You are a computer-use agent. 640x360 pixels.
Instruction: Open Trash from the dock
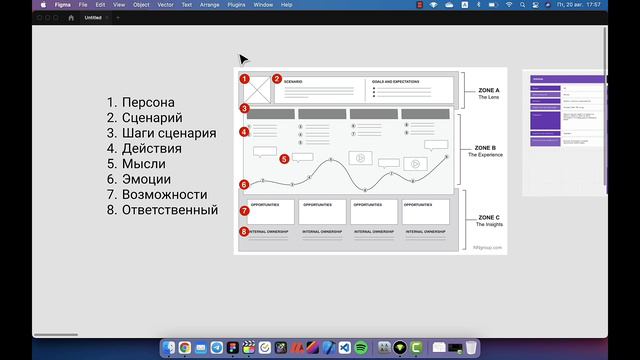(471, 347)
